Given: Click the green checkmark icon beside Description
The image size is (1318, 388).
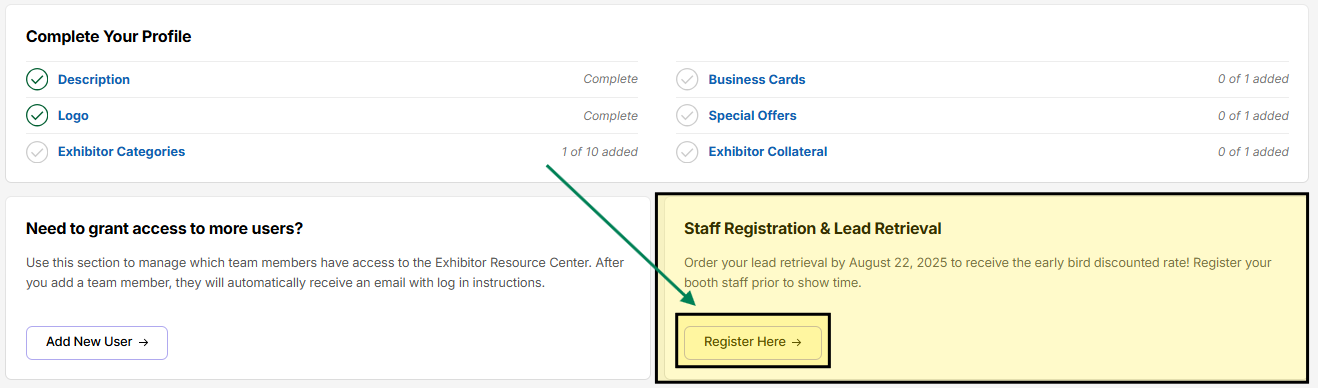Looking at the screenshot, I should point(37,80).
